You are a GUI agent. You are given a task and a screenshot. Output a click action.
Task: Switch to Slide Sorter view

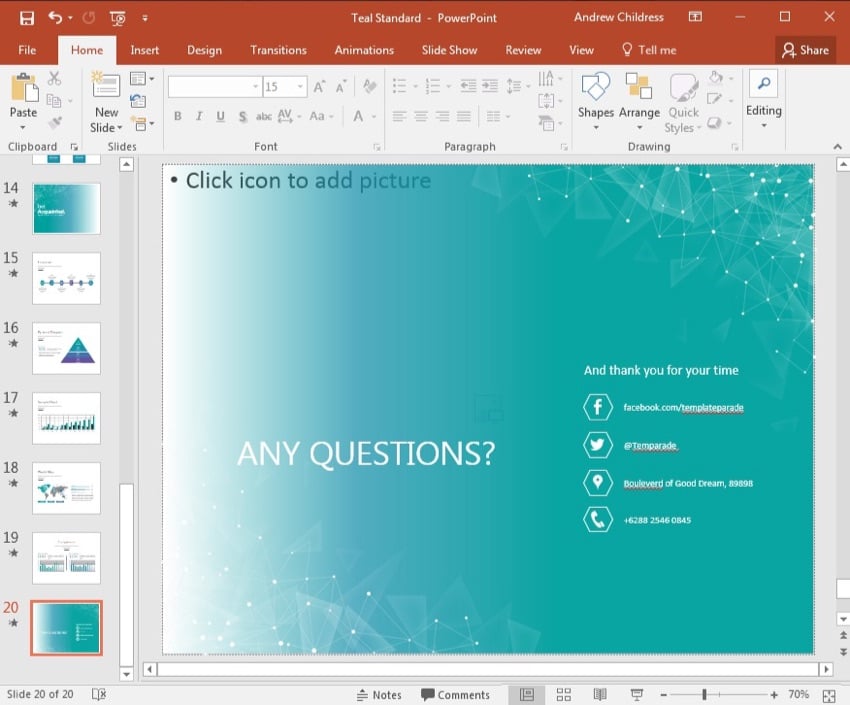coord(563,694)
